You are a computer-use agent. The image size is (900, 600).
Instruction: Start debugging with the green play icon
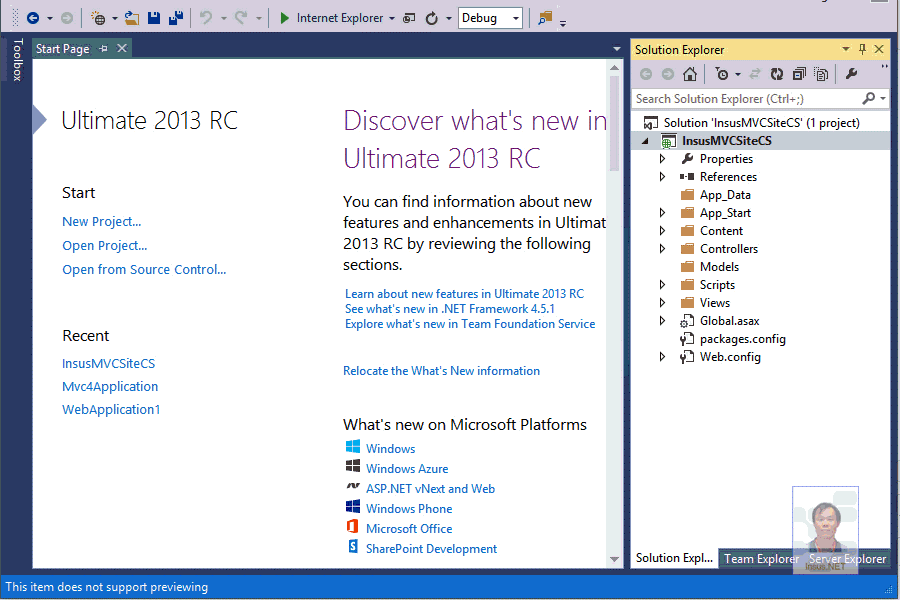coord(284,18)
